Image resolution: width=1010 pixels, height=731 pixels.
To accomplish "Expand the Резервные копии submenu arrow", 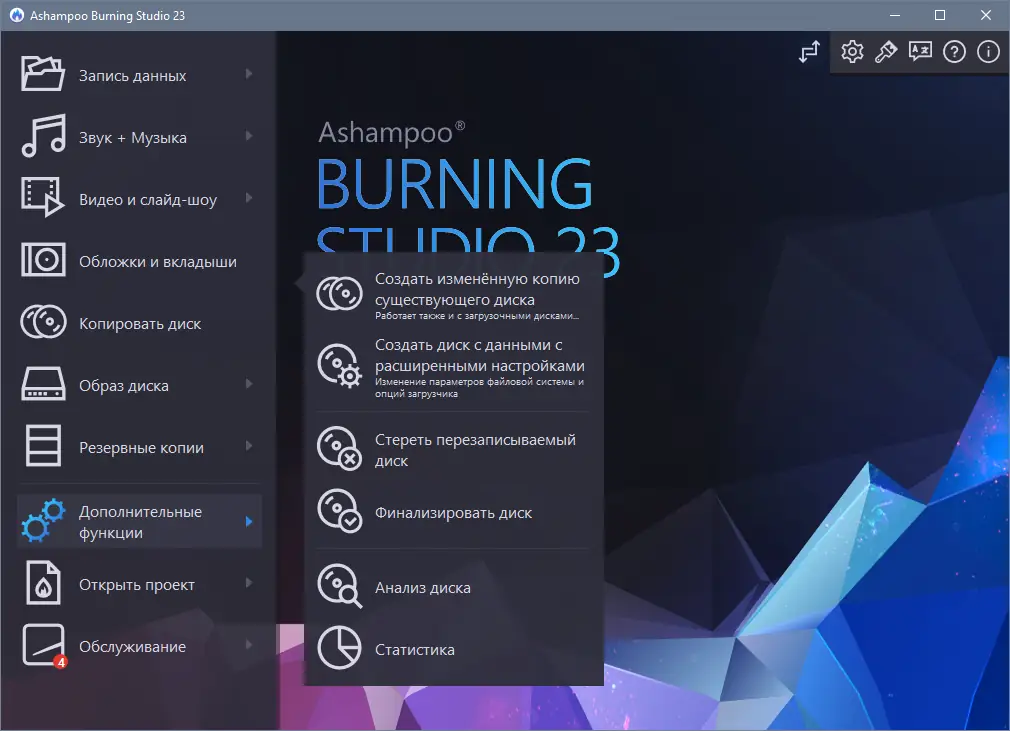I will coord(249,446).
